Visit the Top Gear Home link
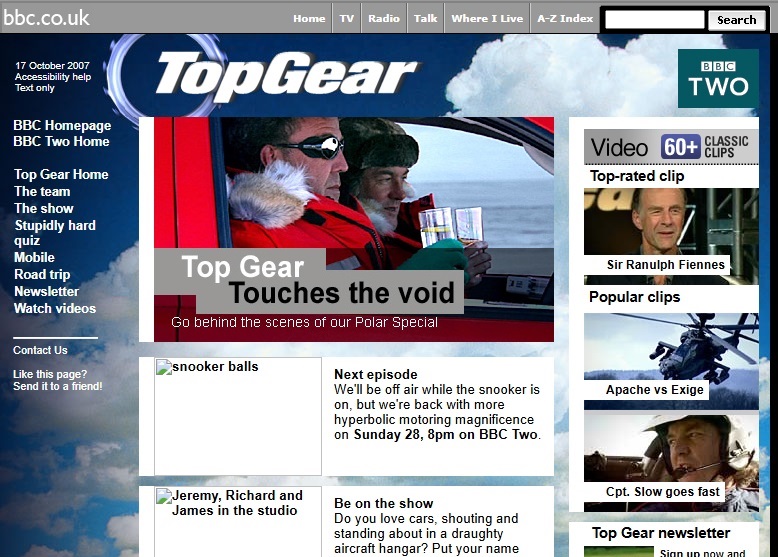Screen dimensions: 778x557 click(x=61, y=174)
